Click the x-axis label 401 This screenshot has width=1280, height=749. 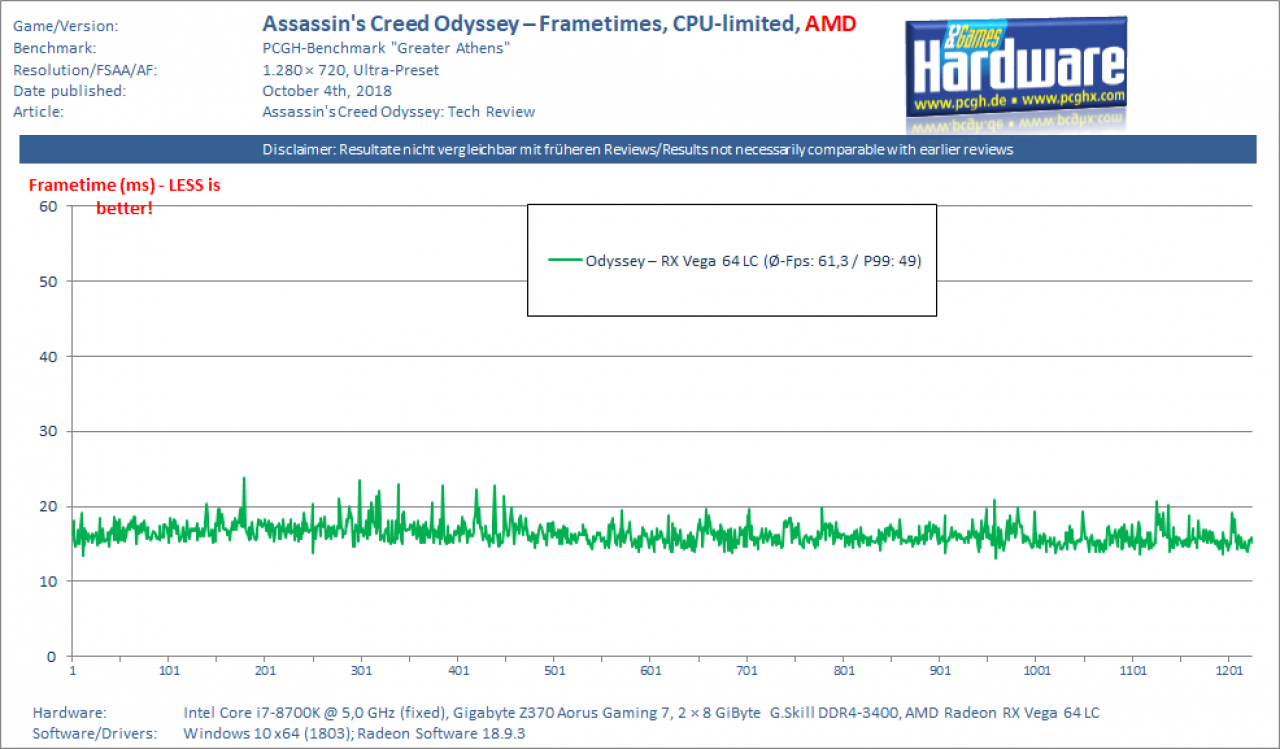pos(459,671)
